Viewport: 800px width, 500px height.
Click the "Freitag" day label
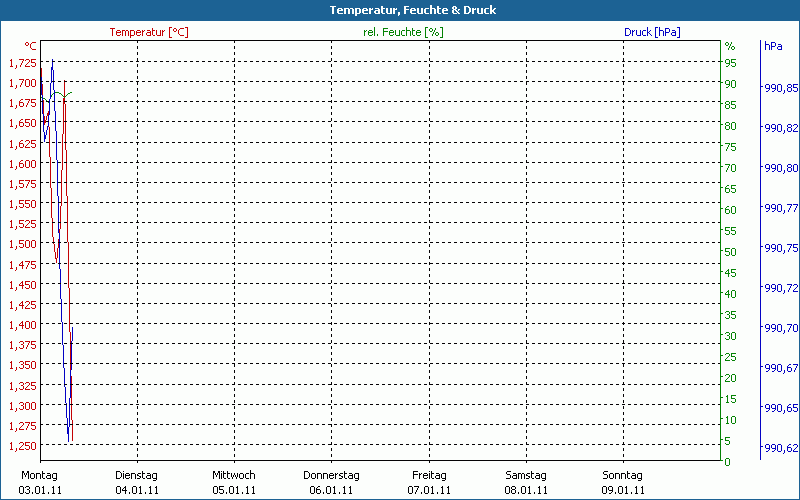(429, 475)
